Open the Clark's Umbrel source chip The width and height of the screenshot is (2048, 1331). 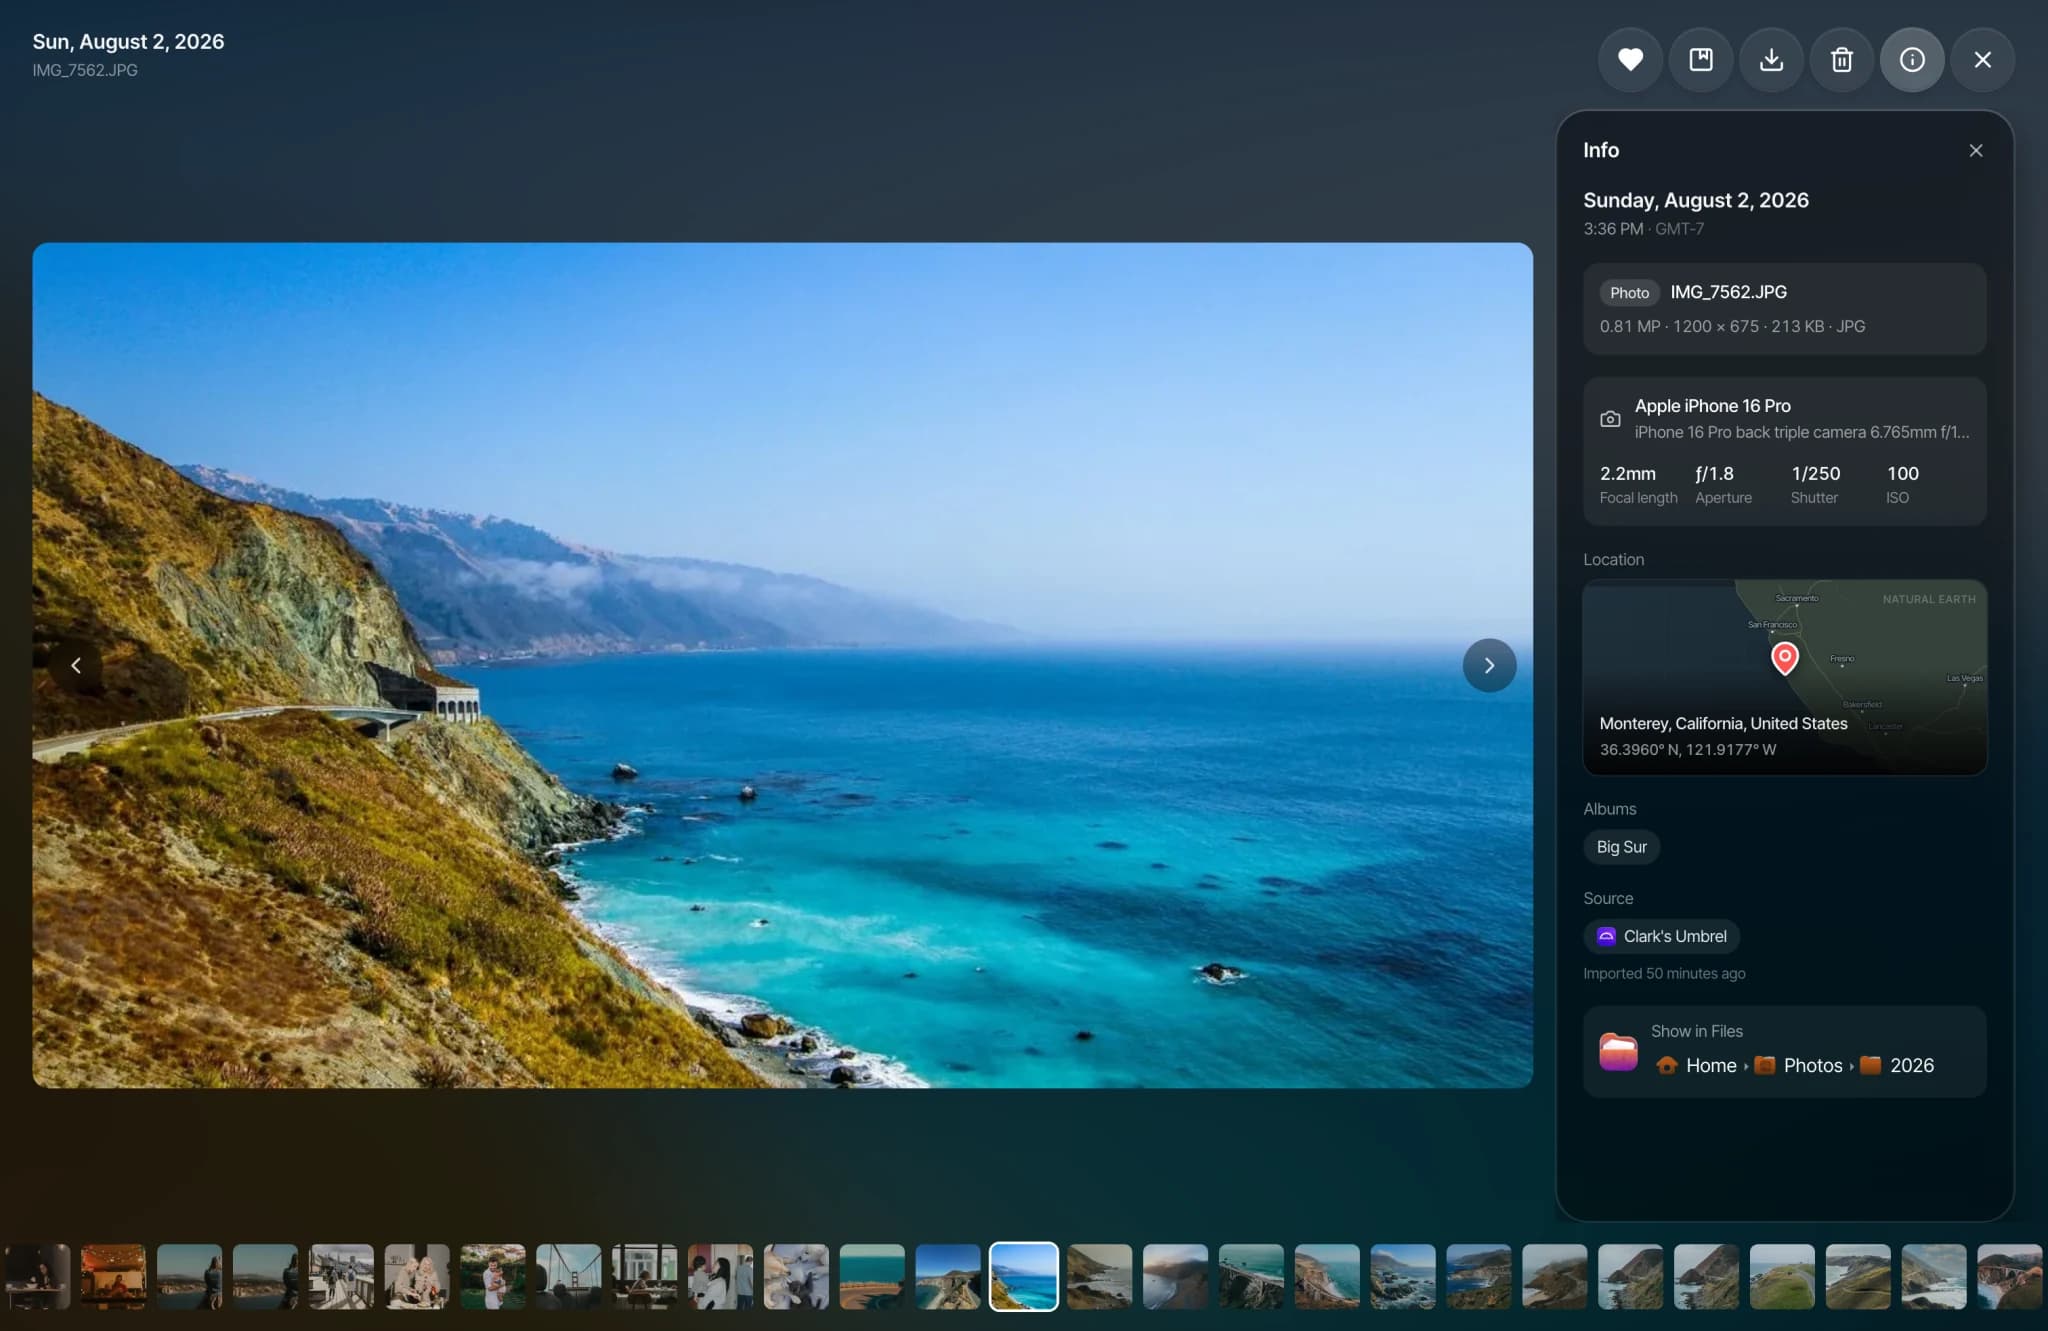[x=1661, y=936]
